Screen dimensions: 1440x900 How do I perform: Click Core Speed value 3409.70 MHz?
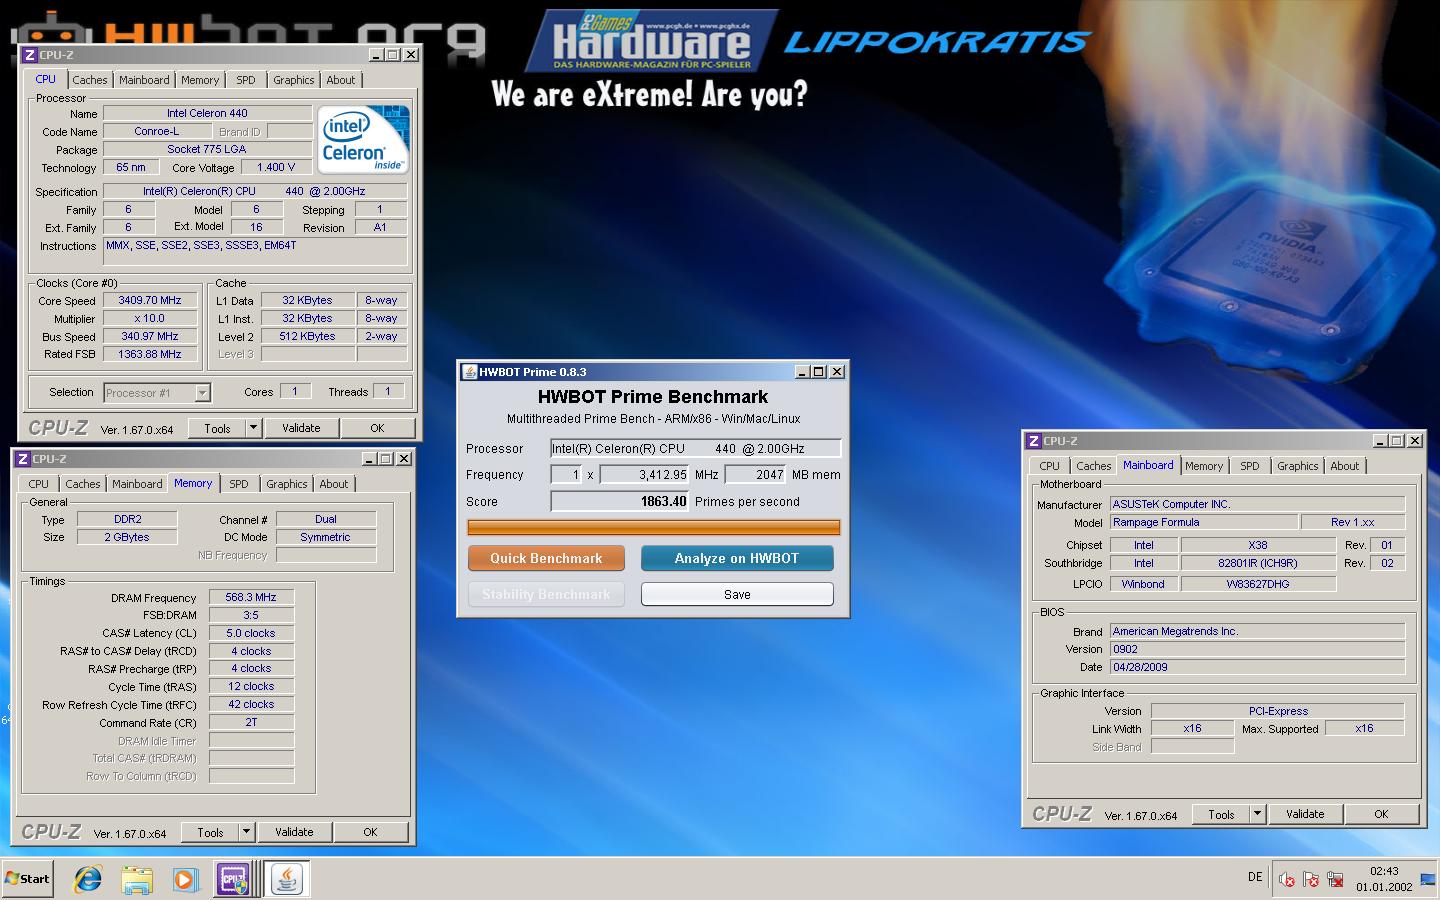(x=150, y=300)
